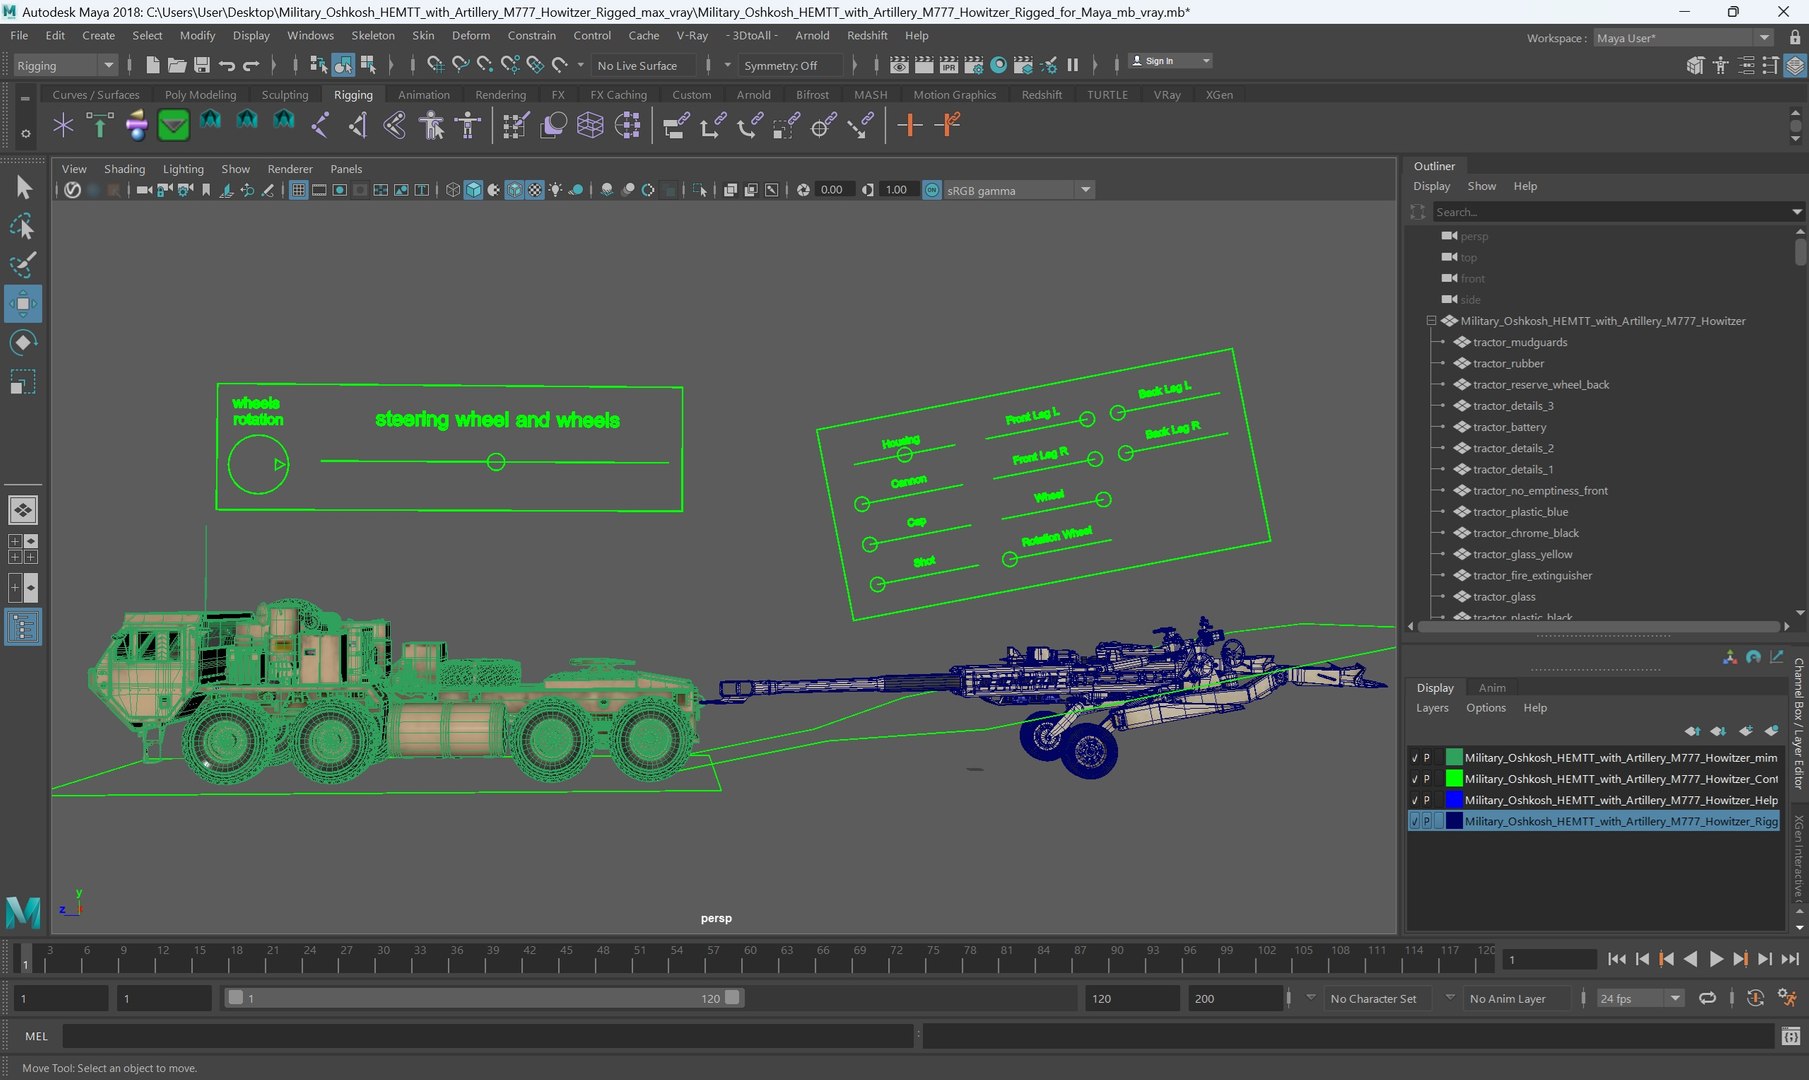Click the Save Scene icon
1809x1080 pixels.
pyautogui.click(x=201, y=65)
